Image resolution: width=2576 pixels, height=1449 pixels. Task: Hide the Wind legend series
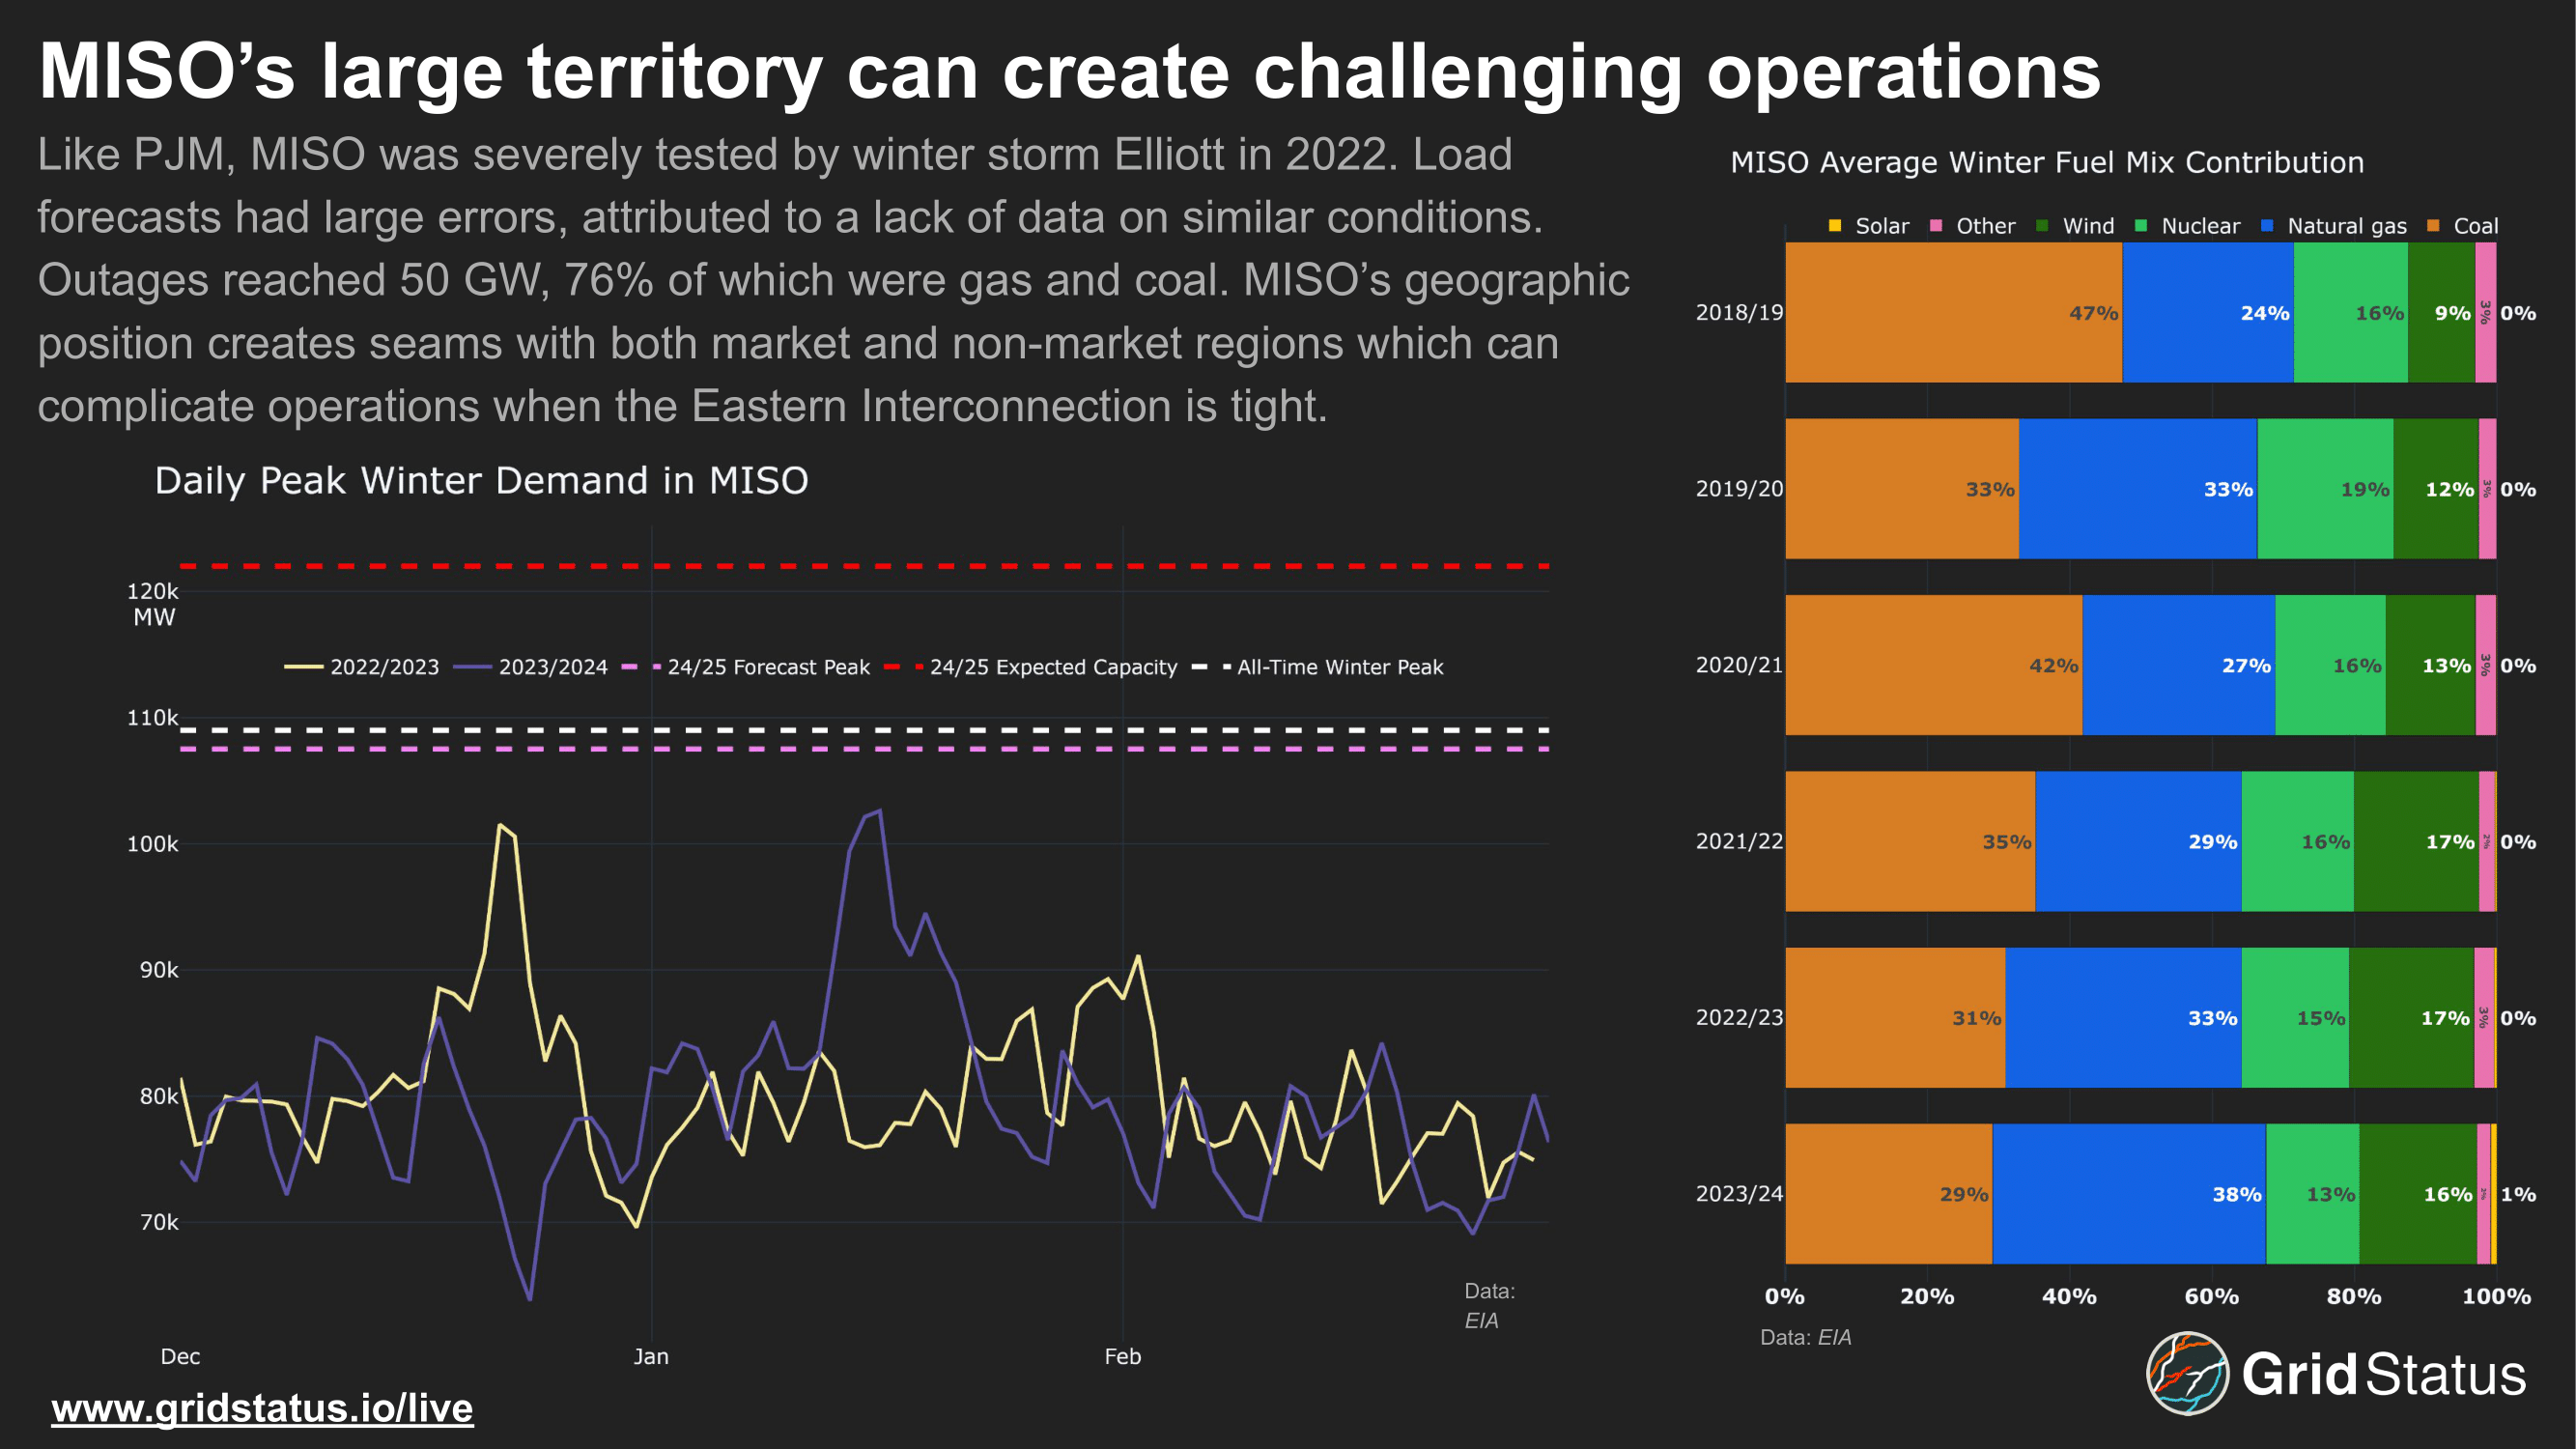click(x=2087, y=226)
